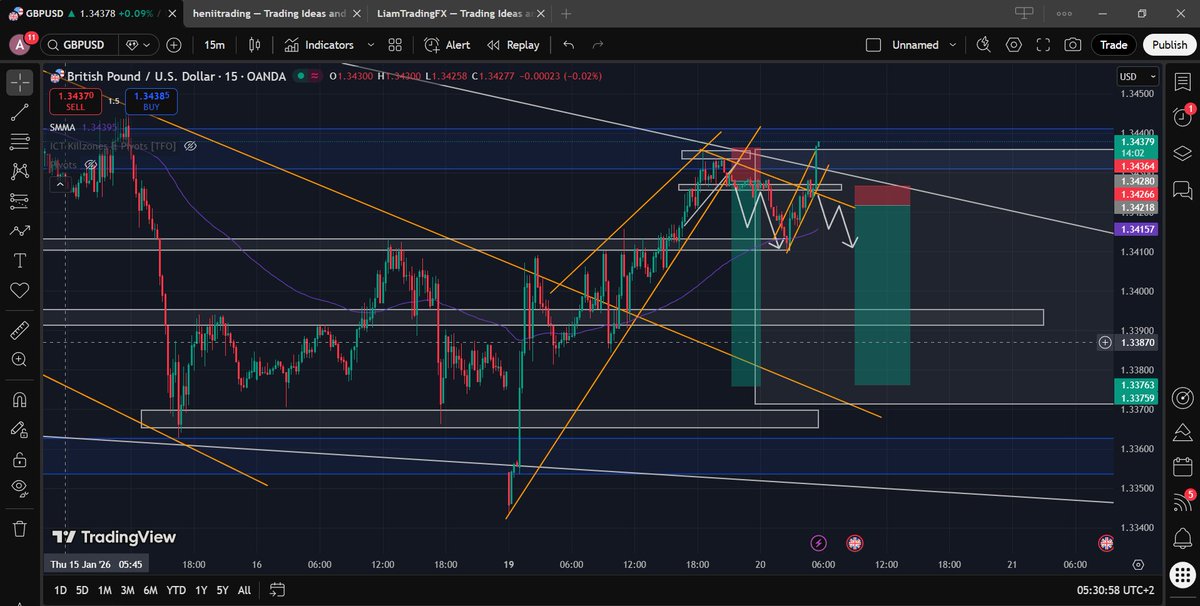Image resolution: width=1200 pixels, height=606 pixels.
Task: Click the Alert button
Action: pyautogui.click(x=447, y=45)
